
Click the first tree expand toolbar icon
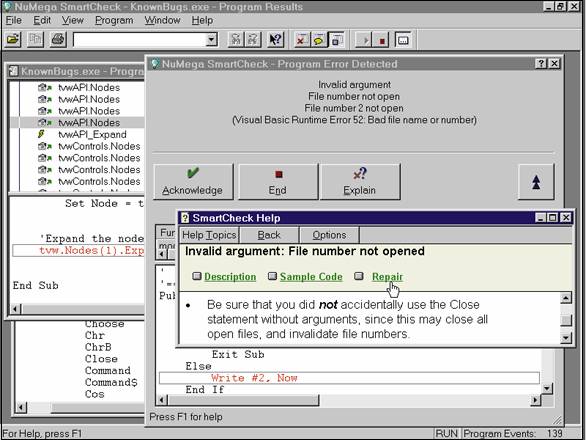pos(236,39)
